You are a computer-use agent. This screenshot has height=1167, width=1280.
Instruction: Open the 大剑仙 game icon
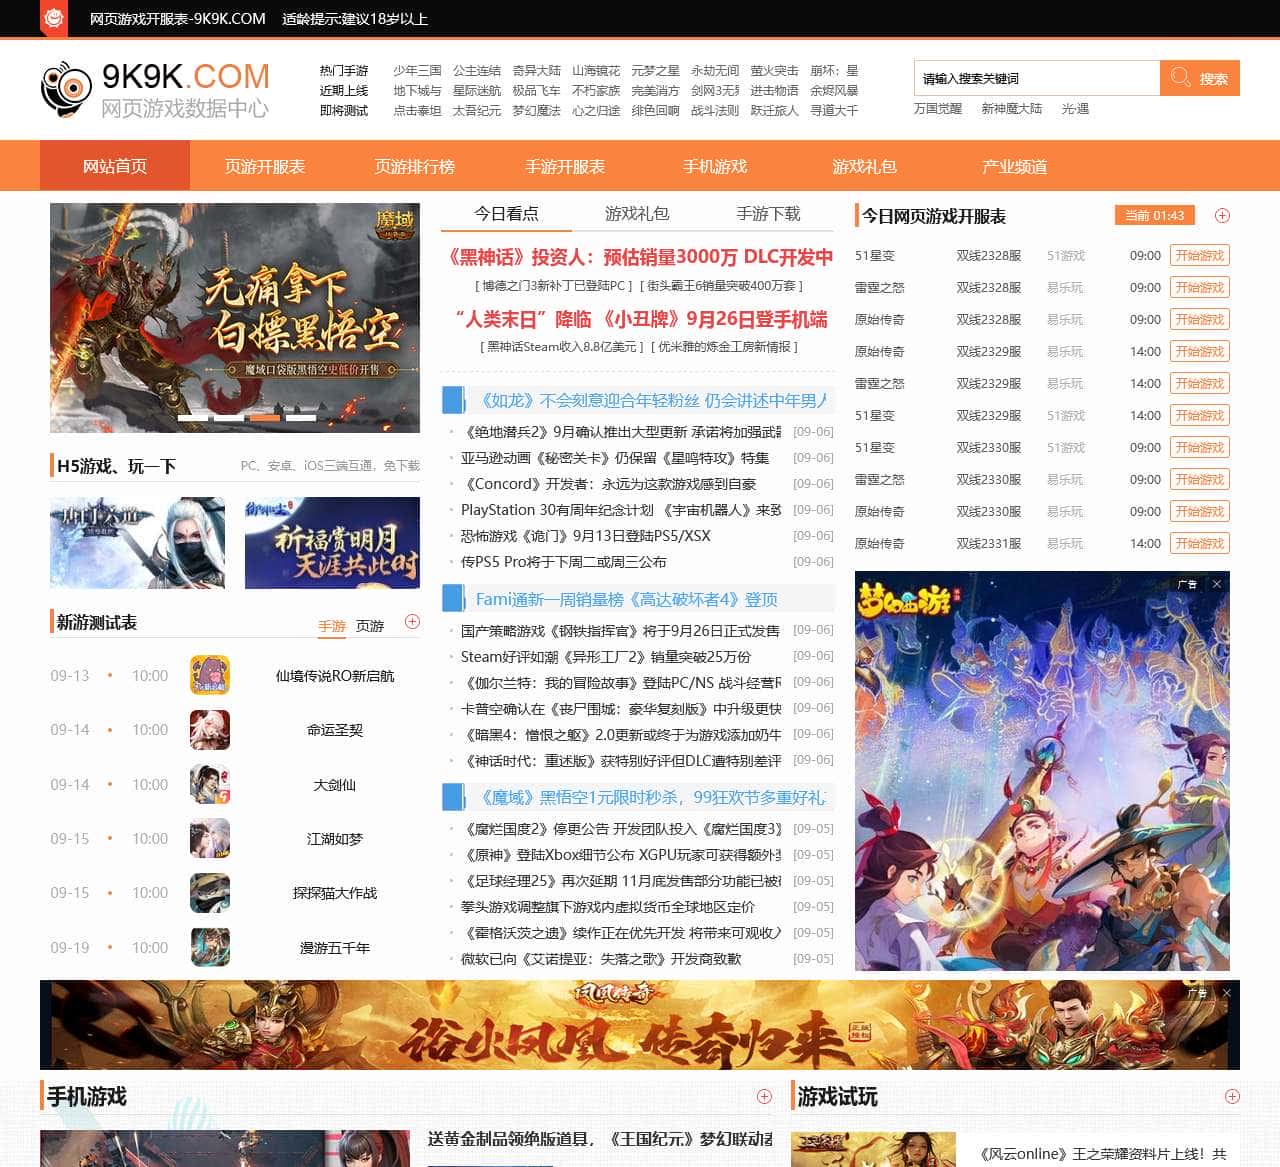pyautogui.click(x=210, y=784)
